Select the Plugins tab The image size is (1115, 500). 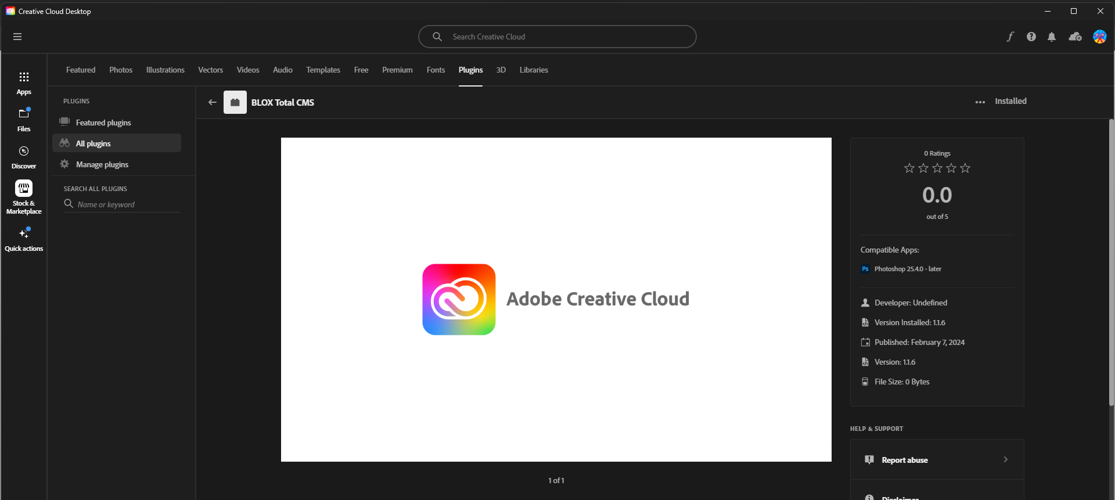pos(471,70)
